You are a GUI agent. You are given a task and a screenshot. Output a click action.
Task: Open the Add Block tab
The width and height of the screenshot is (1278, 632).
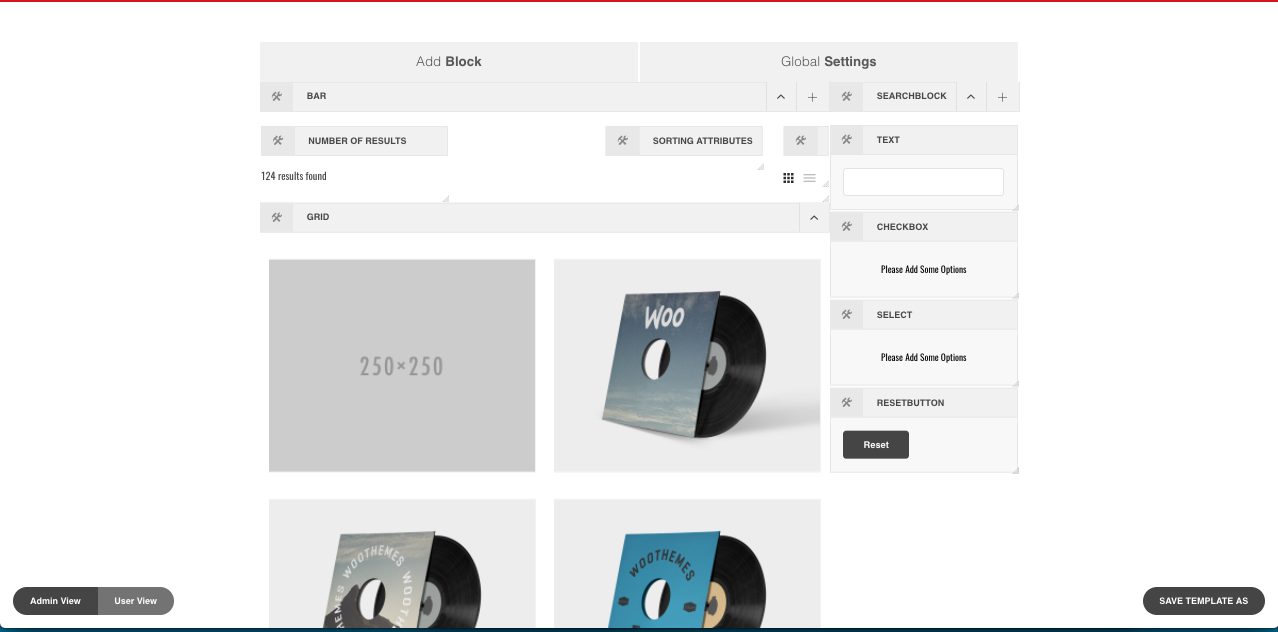click(x=448, y=62)
